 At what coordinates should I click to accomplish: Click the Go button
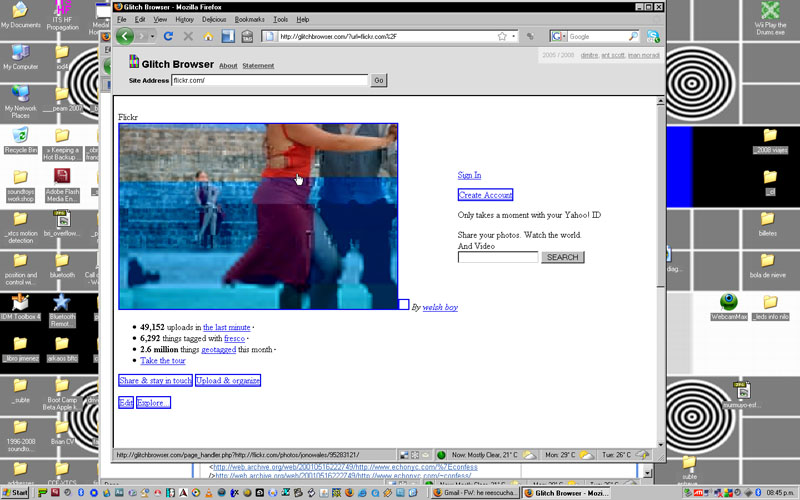pyautogui.click(x=379, y=80)
